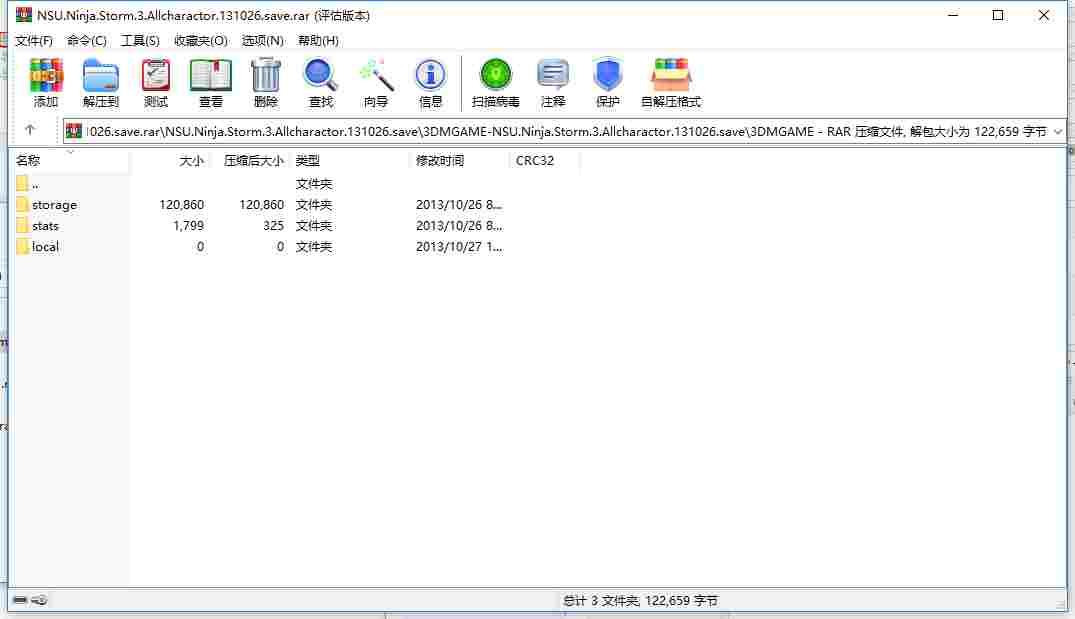Screen dimensions: 1075x619
Task: Click the Protect (保护) shield icon
Action: (607, 75)
